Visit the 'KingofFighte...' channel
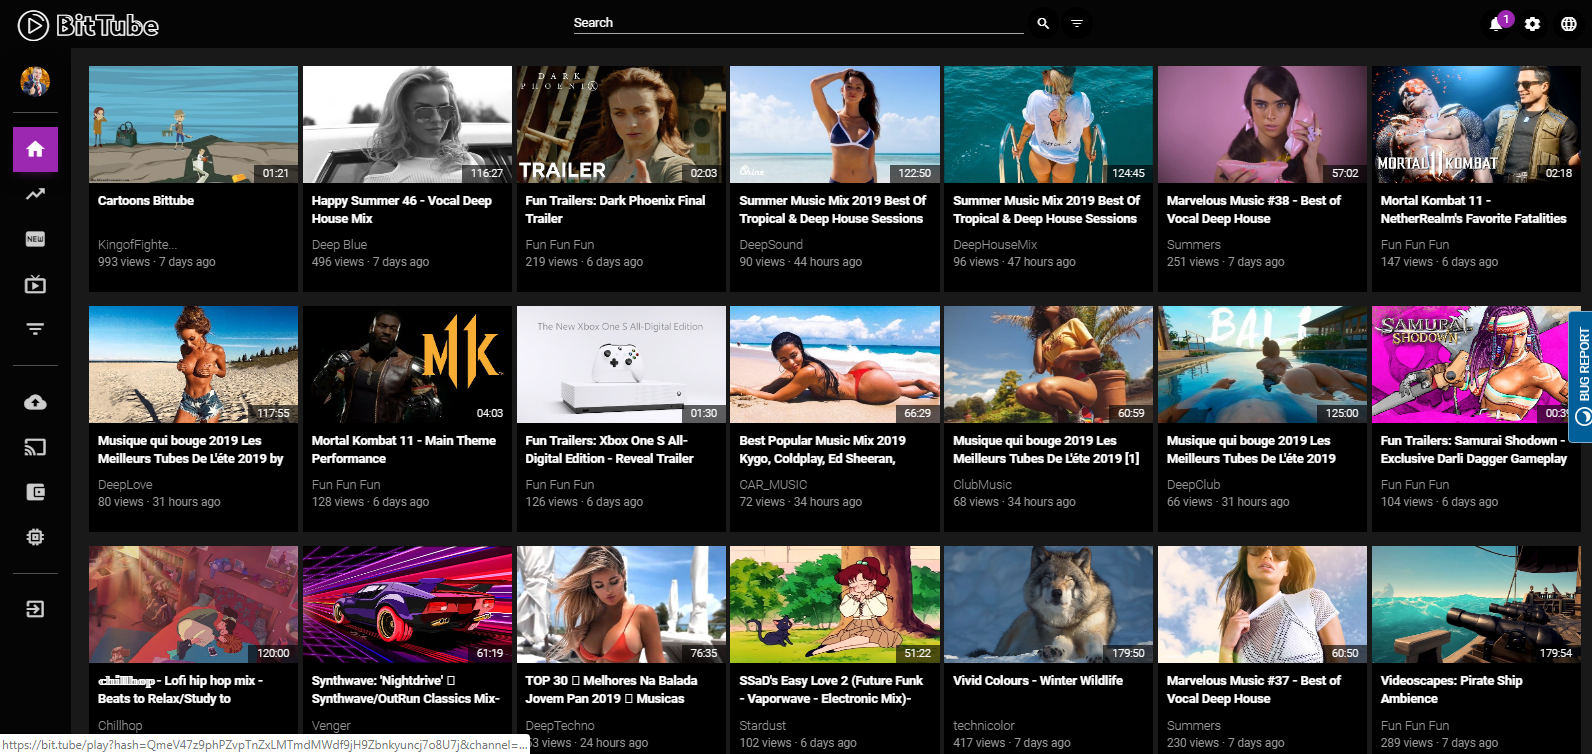The height and width of the screenshot is (754, 1592). (137, 244)
